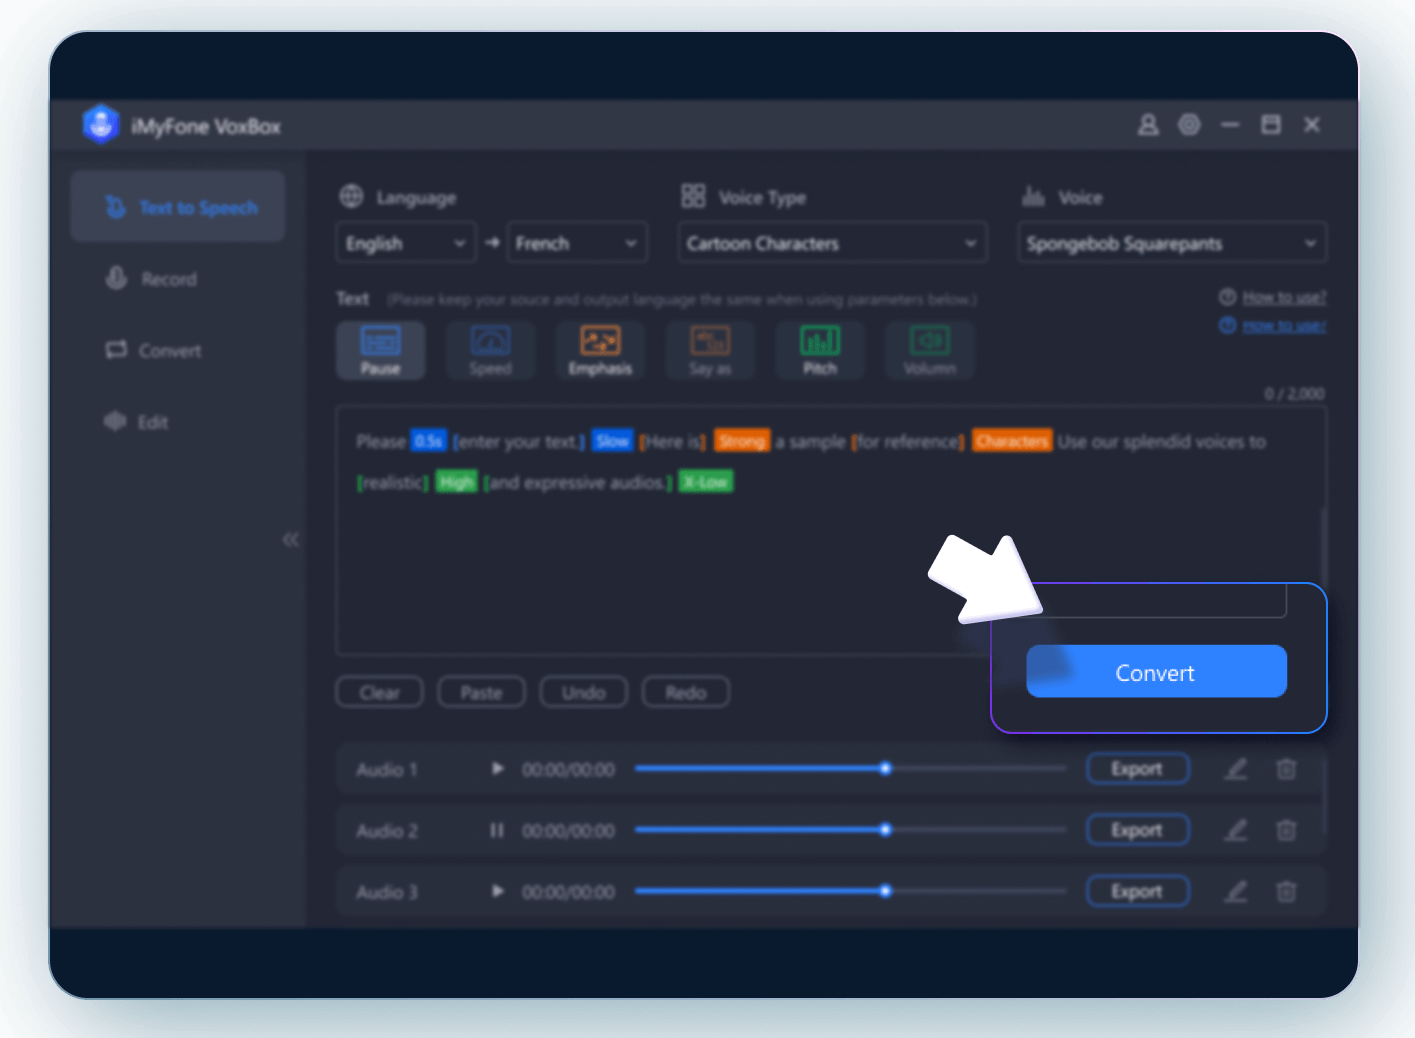1415x1038 pixels.
Task: Go to the Edit sidebar section
Action: (x=137, y=421)
